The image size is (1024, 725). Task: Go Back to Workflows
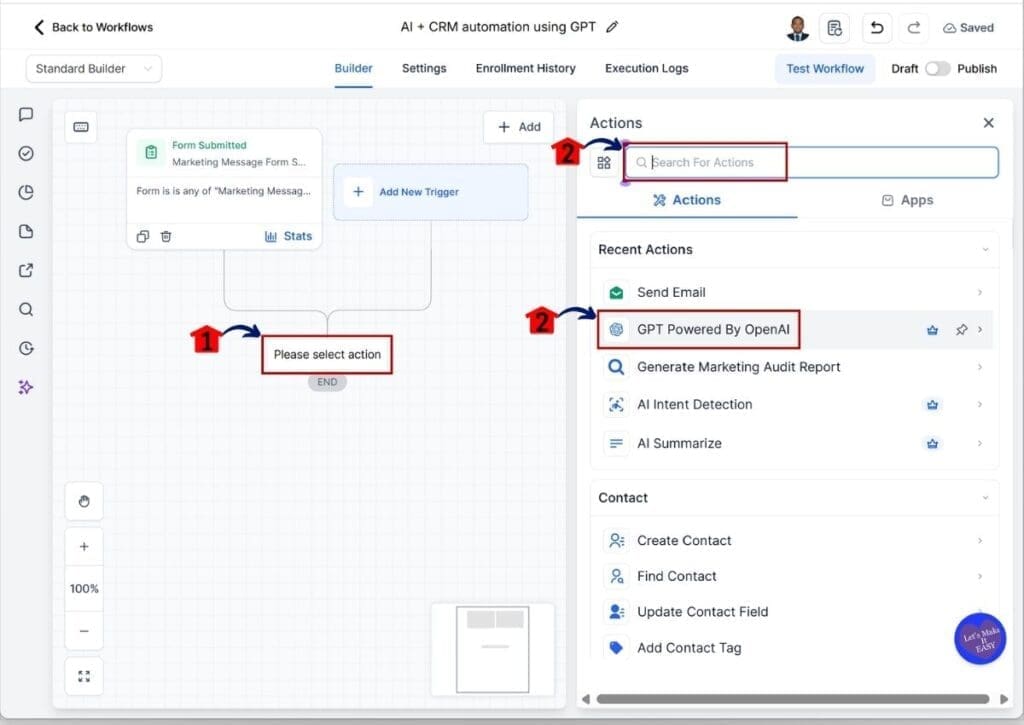tap(93, 27)
